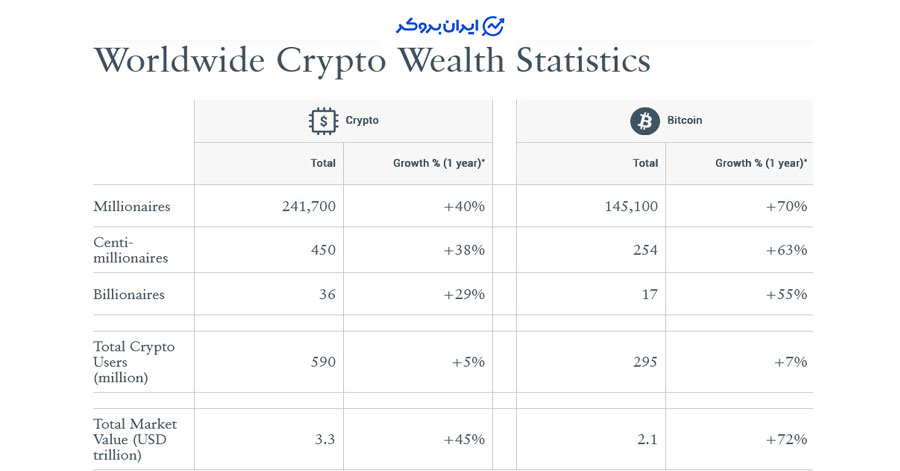Click the Bitcoin column group header label
The width and height of the screenshot is (900, 471).
[x=685, y=120]
